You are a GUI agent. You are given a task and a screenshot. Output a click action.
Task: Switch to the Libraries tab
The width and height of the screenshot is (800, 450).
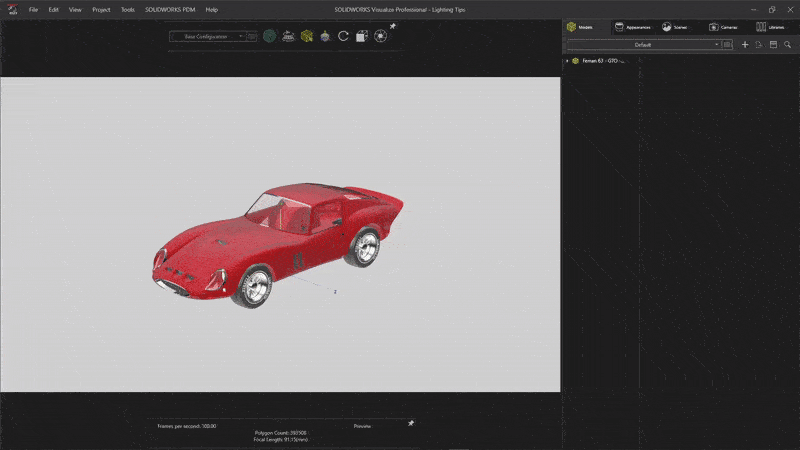[770, 27]
